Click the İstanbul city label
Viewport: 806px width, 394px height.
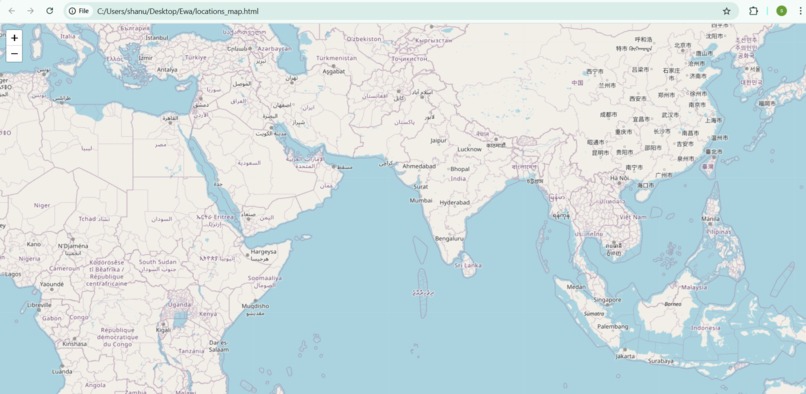pos(157,38)
